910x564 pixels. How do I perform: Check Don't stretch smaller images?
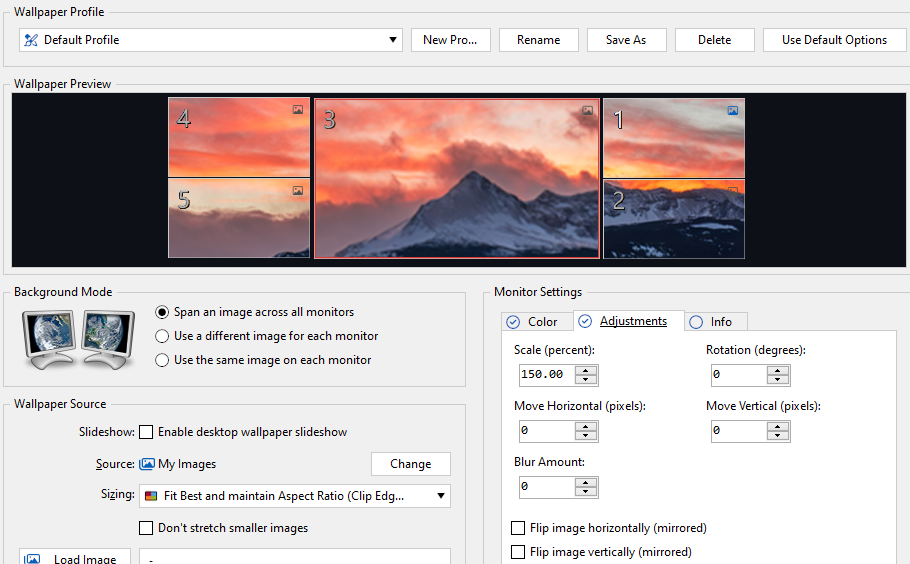146,528
